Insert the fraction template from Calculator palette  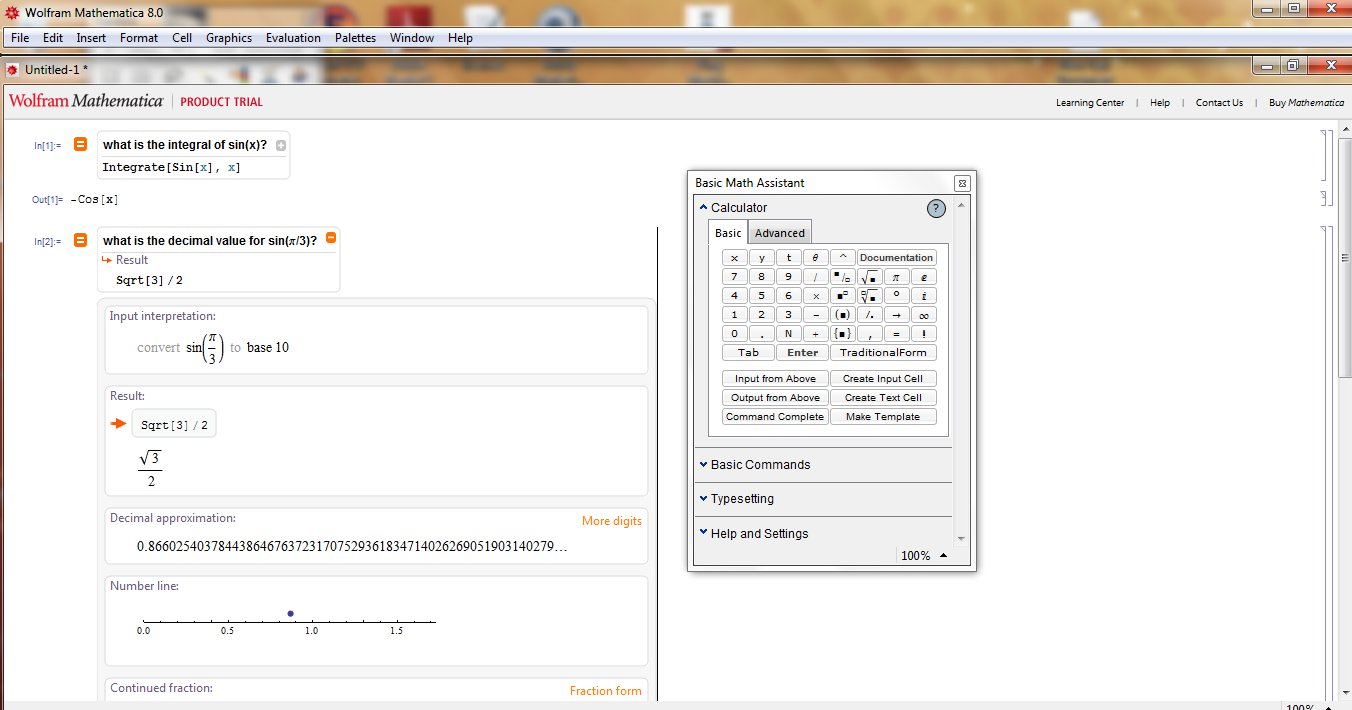click(x=842, y=277)
